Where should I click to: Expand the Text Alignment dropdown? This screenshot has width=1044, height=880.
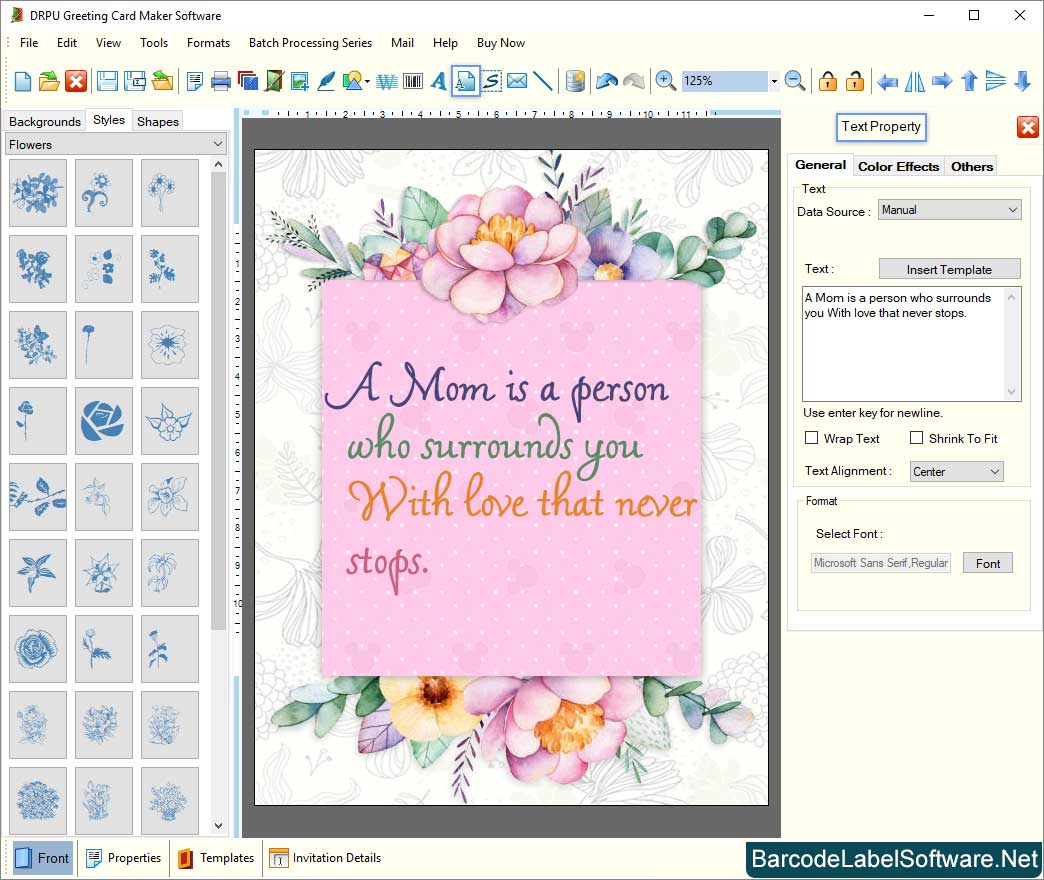tap(956, 471)
